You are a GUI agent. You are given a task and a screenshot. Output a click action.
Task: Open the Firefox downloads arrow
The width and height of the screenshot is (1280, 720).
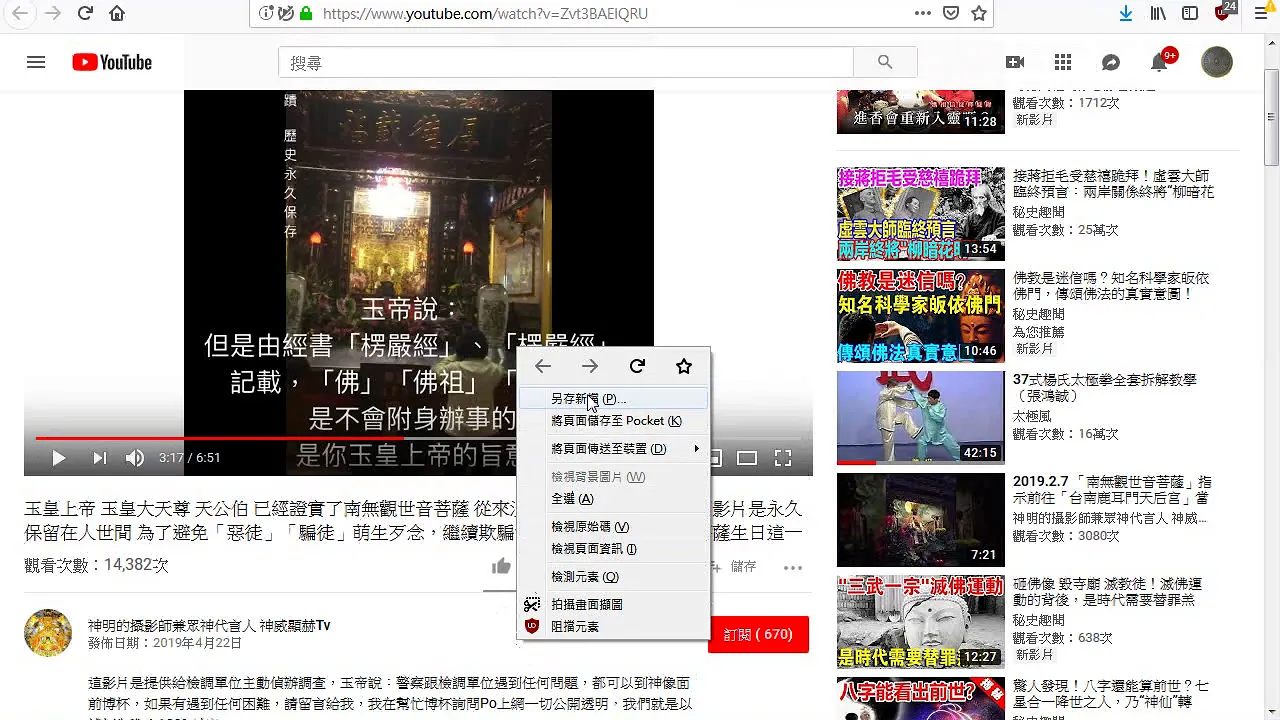pos(1125,13)
